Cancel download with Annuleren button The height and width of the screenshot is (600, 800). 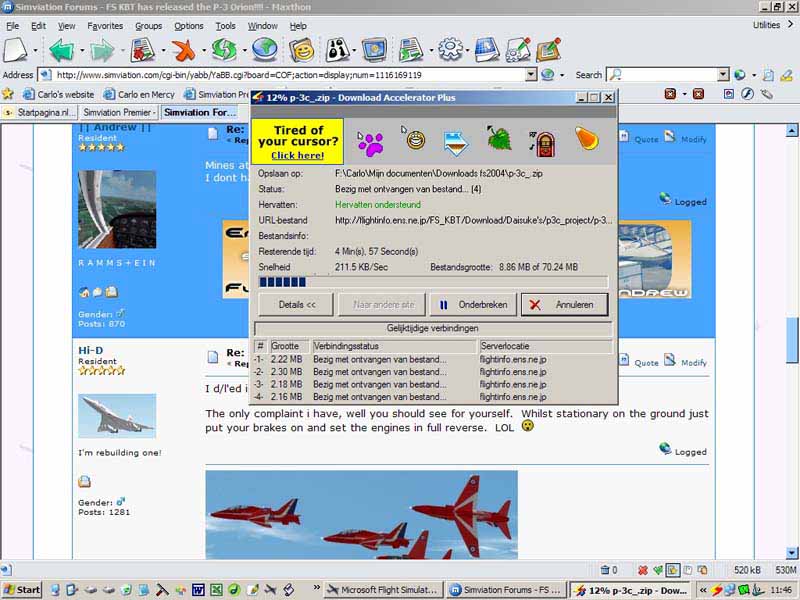pyautogui.click(x=564, y=305)
